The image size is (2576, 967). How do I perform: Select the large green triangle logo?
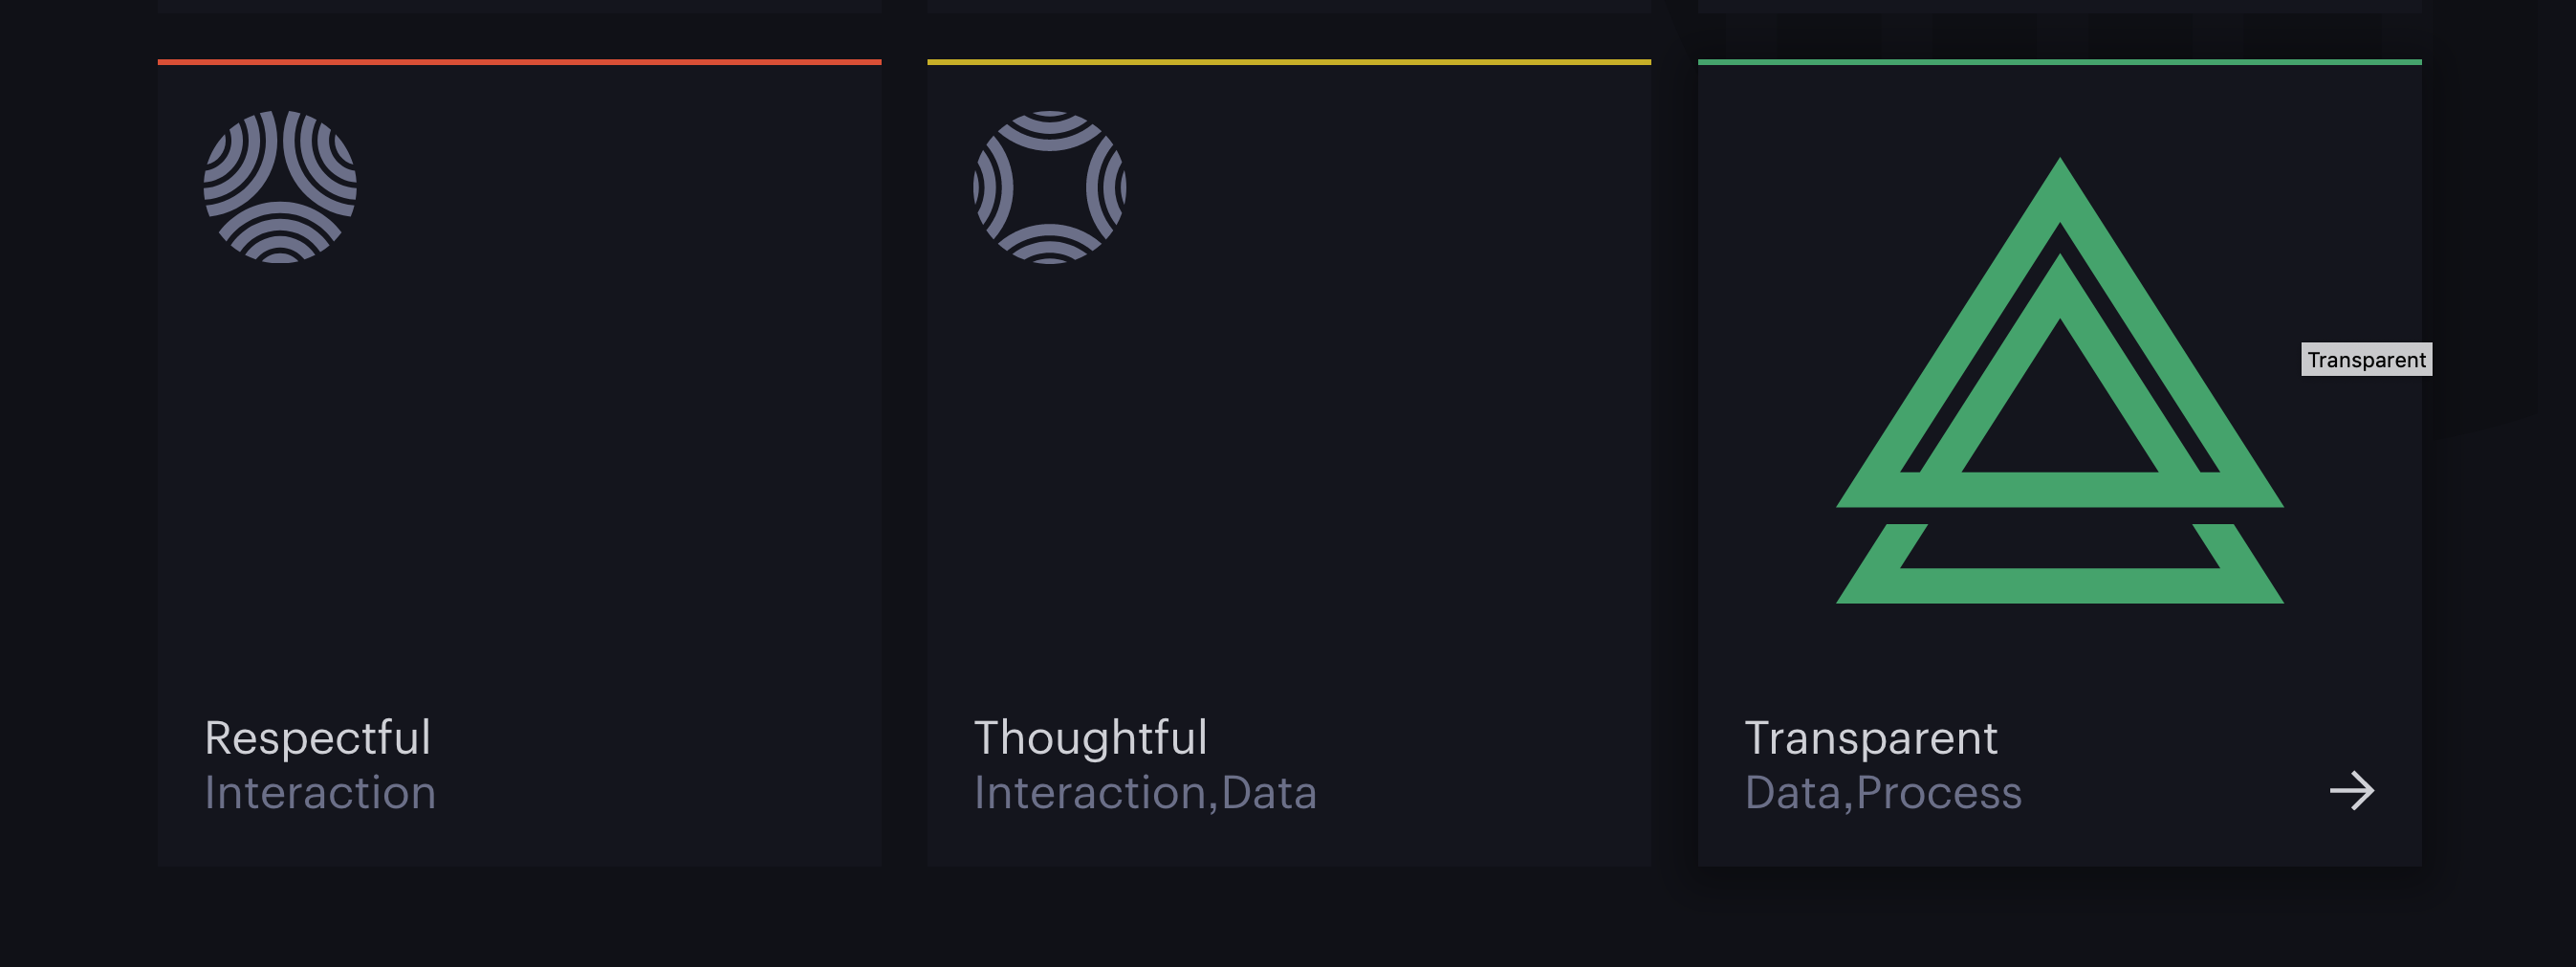[2059, 380]
